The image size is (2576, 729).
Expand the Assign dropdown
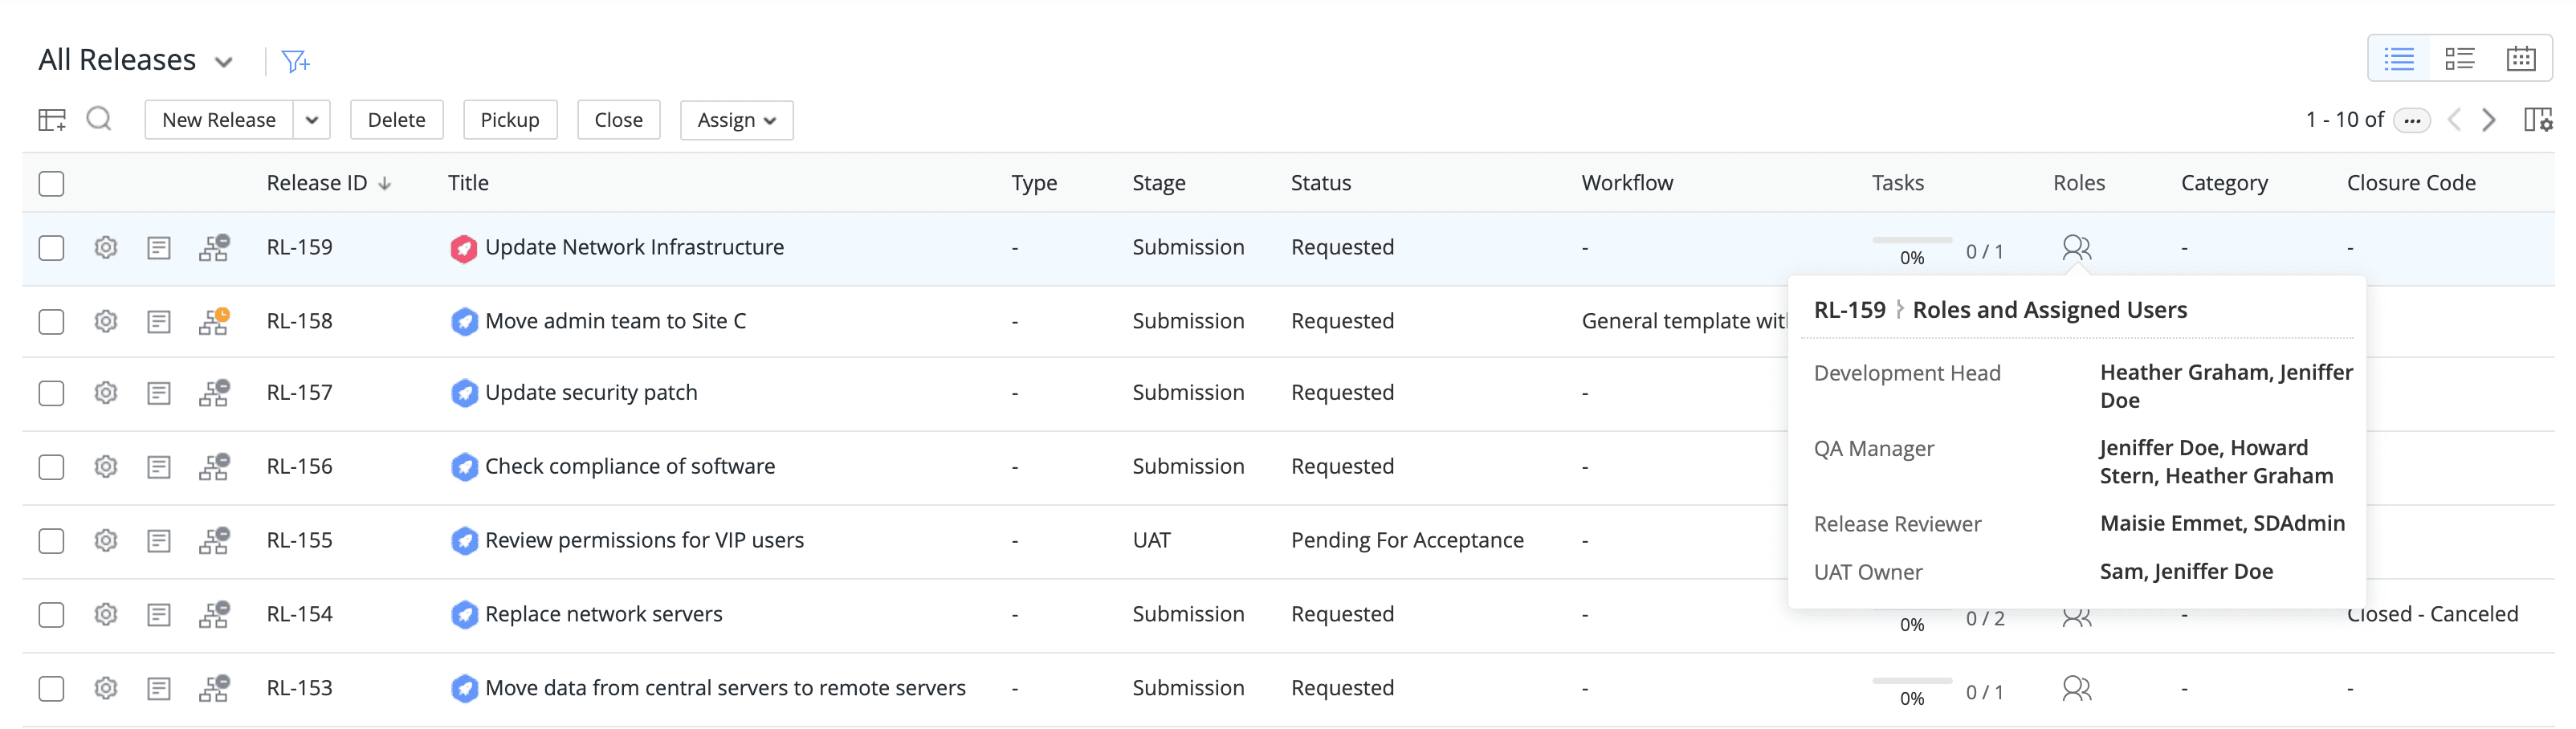coord(736,120)
